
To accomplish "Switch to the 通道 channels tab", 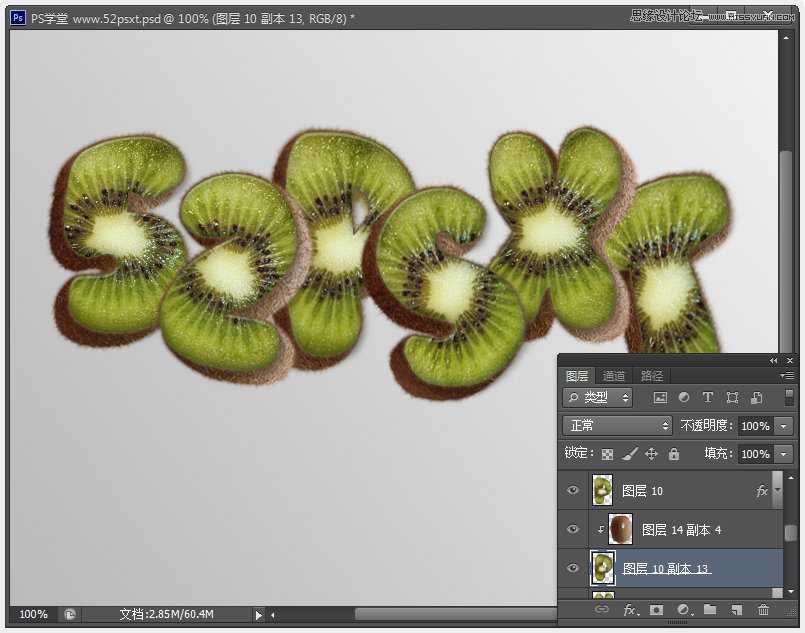I will pyautogui.click(x=614, y=376).
